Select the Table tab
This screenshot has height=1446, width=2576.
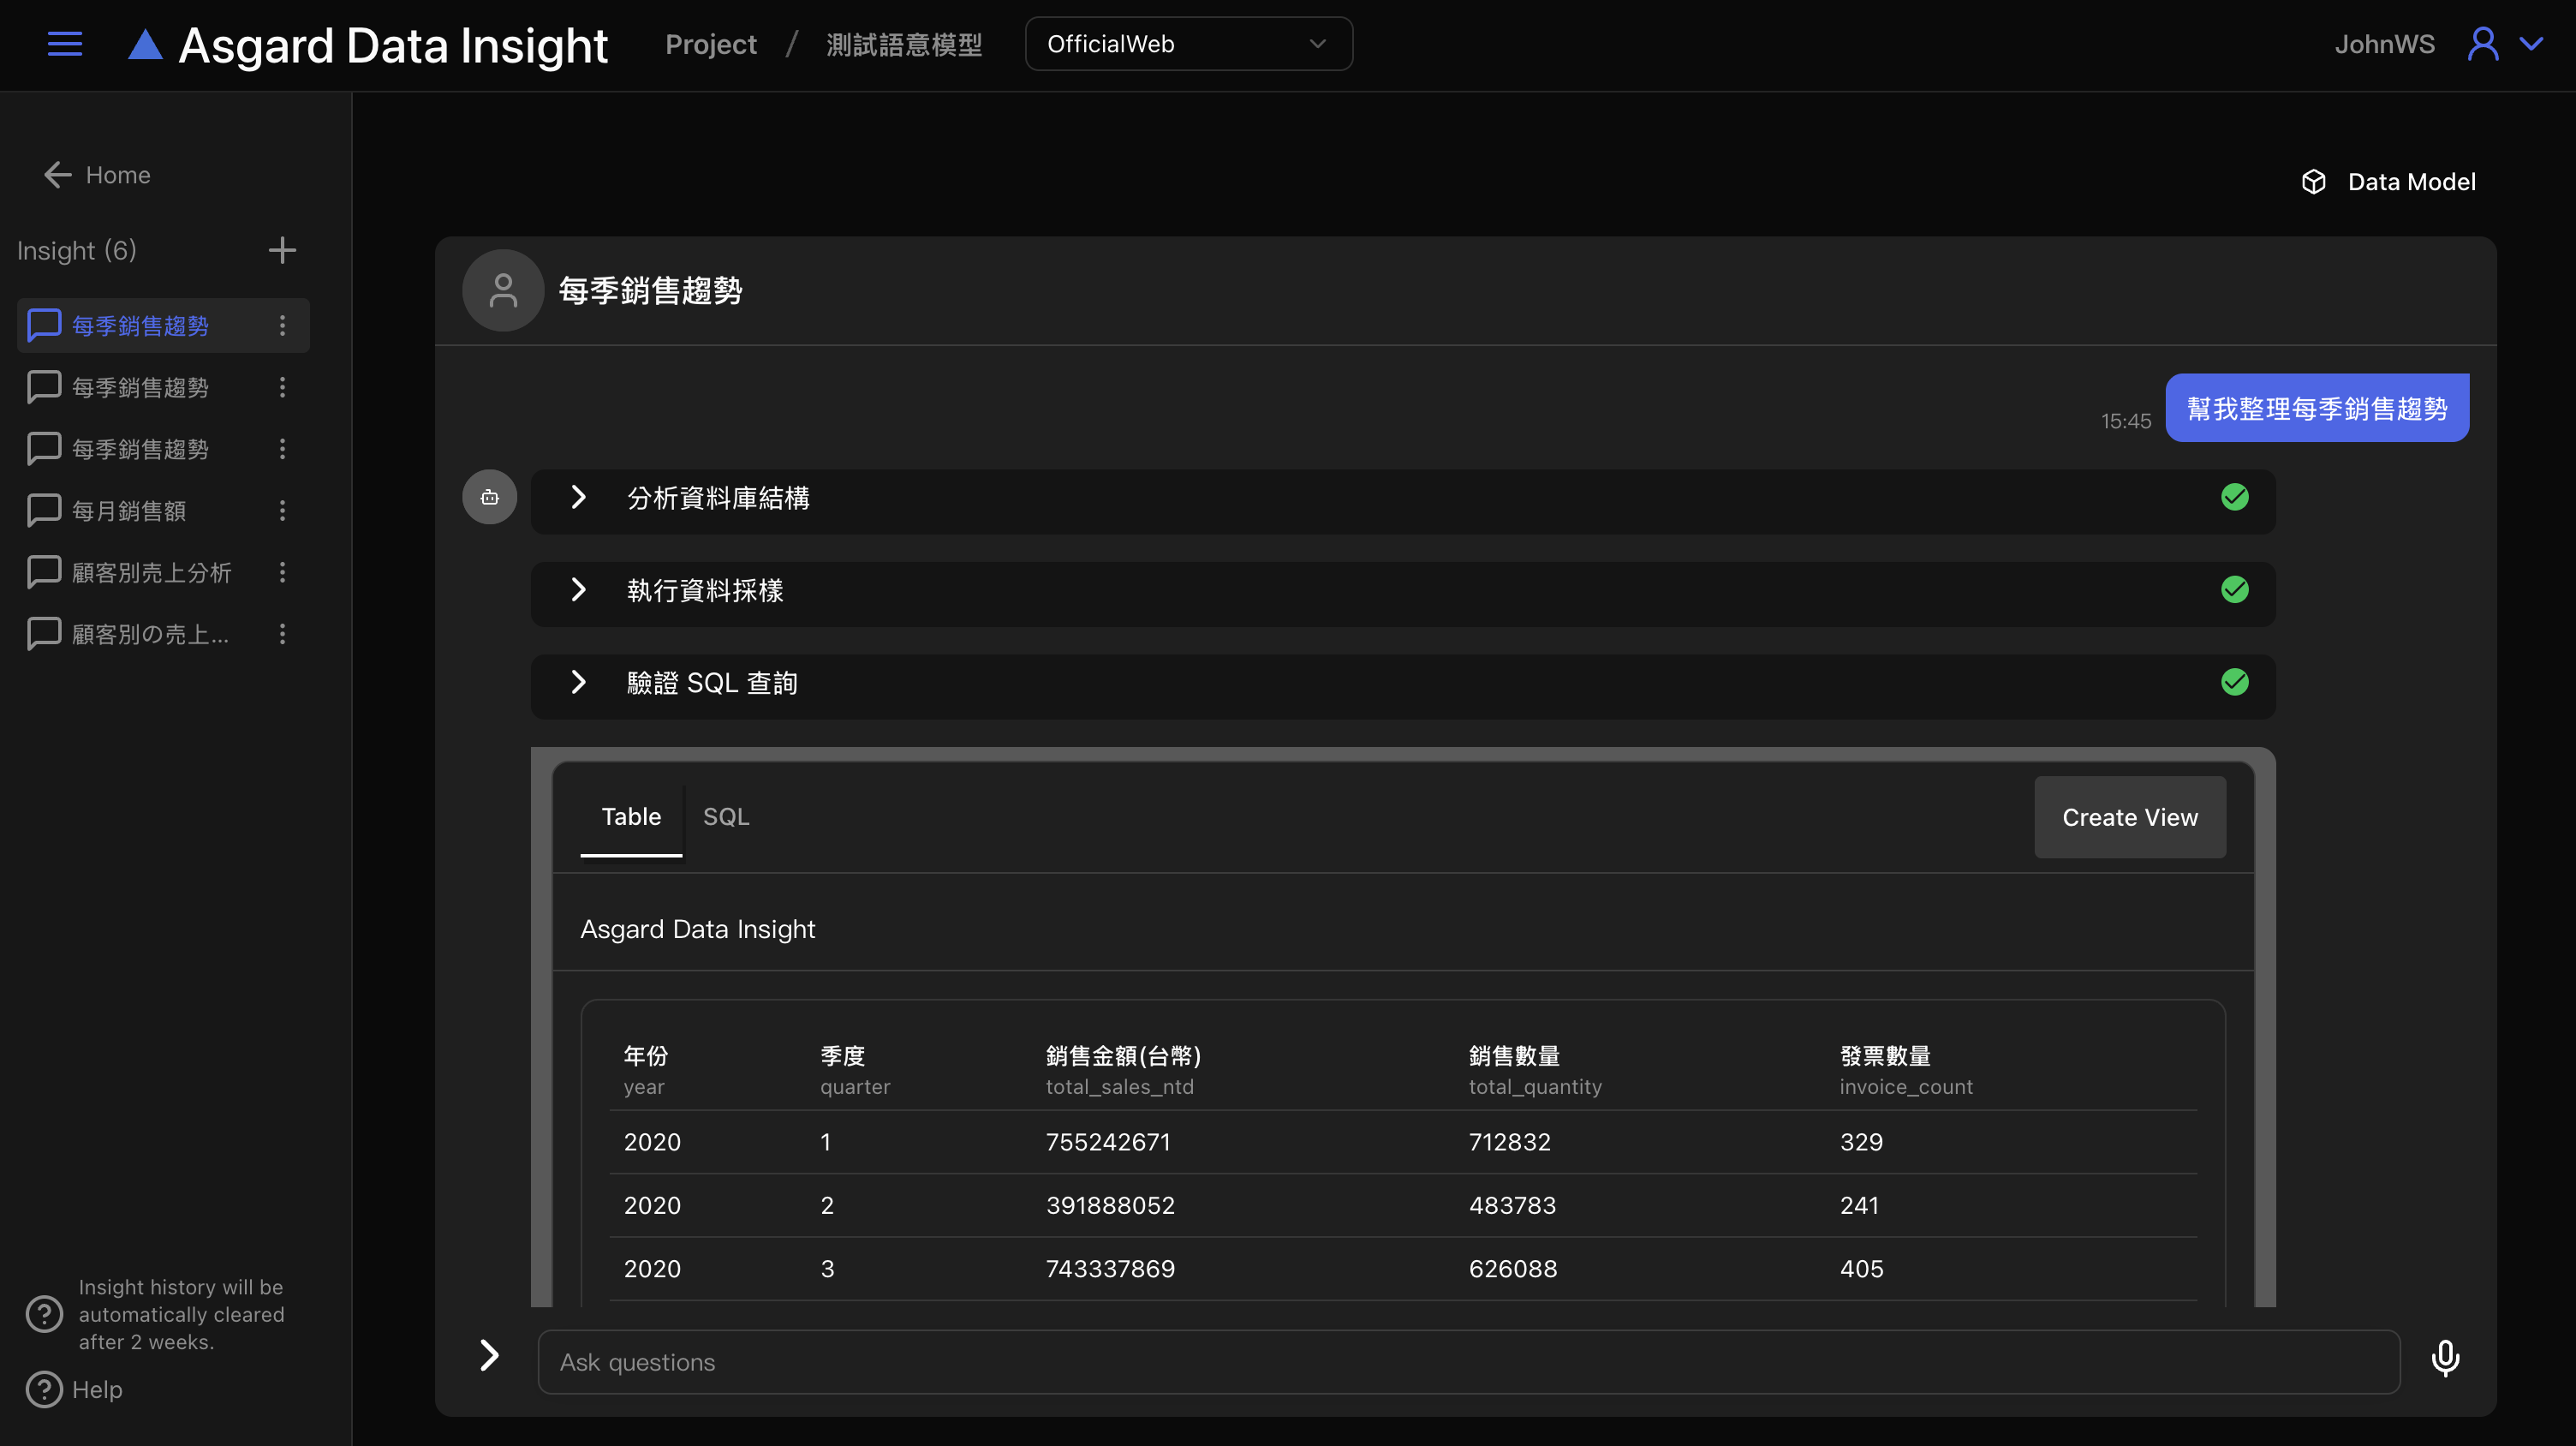coord(631,817)
